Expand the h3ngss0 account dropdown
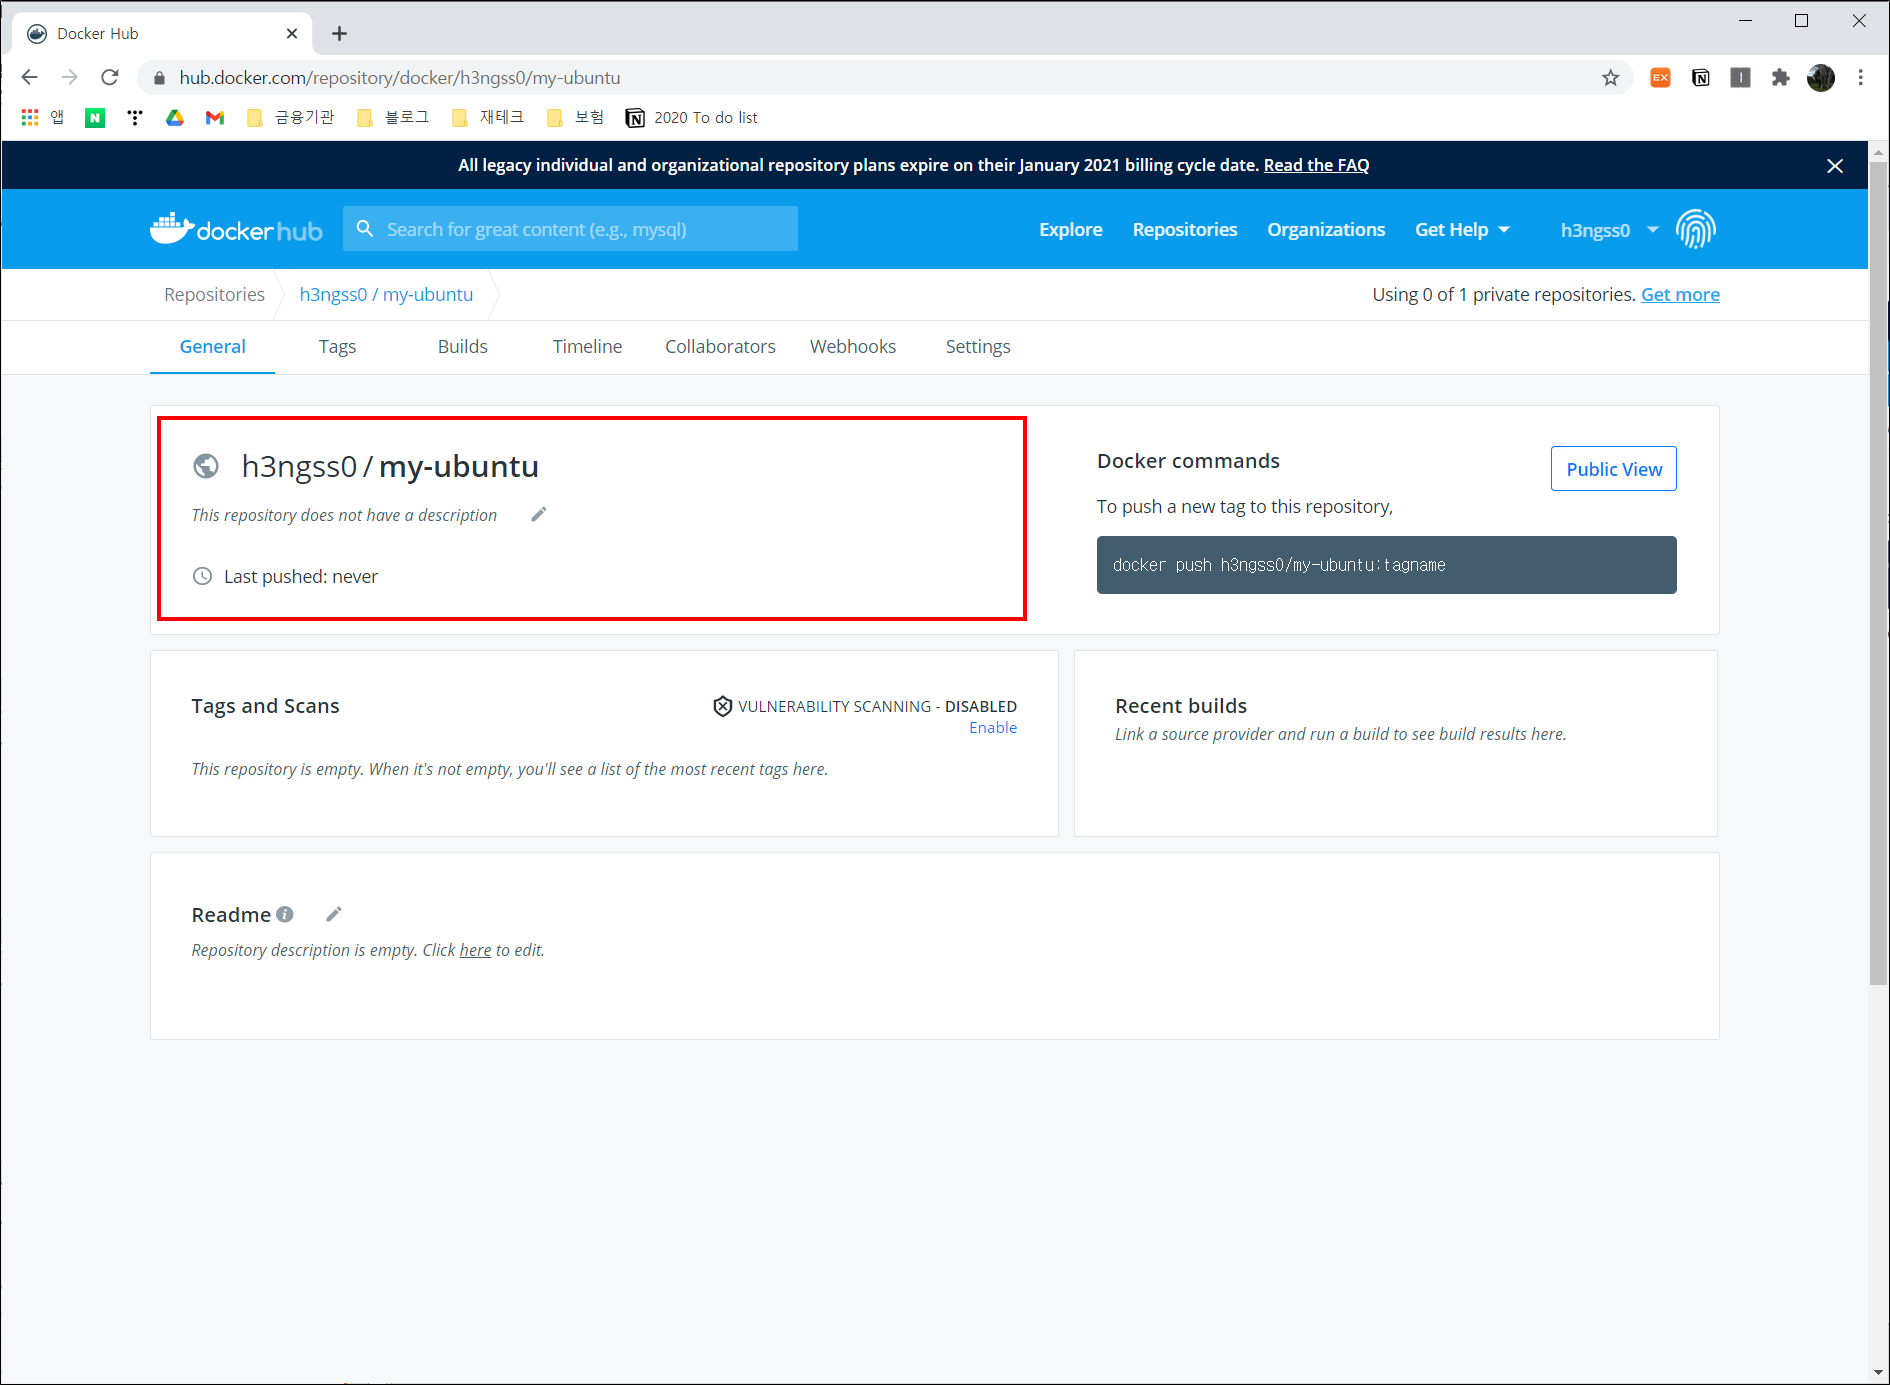Screen dimensions: 1890x1385 (1609, 230)
